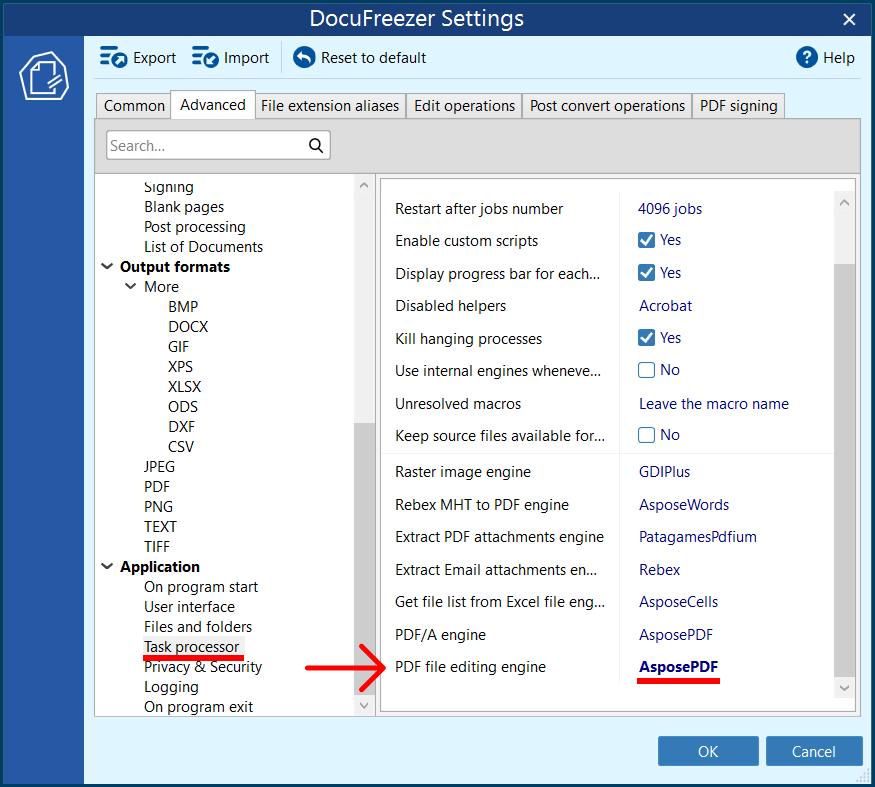Image resolution: width=875 pixels, height=787 pixels.
Task: Open On program start settings
Action: click(201, 587)
